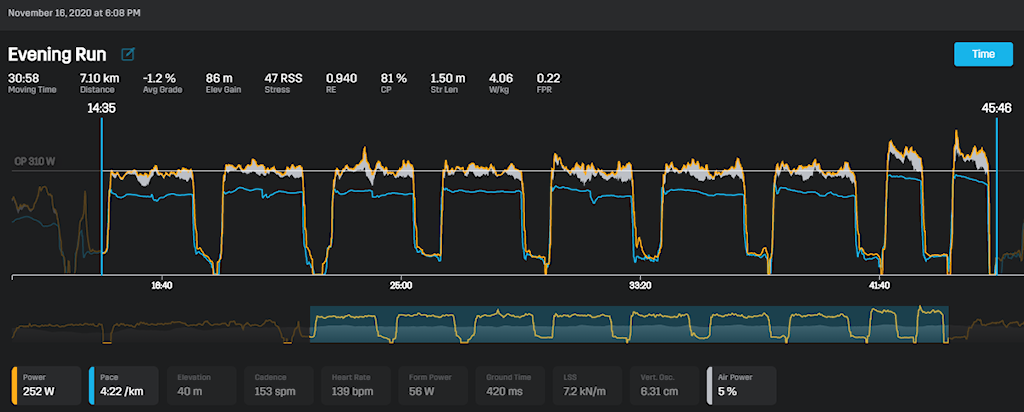Click the 1.50 m Str Len value

(x=448, y=78)
